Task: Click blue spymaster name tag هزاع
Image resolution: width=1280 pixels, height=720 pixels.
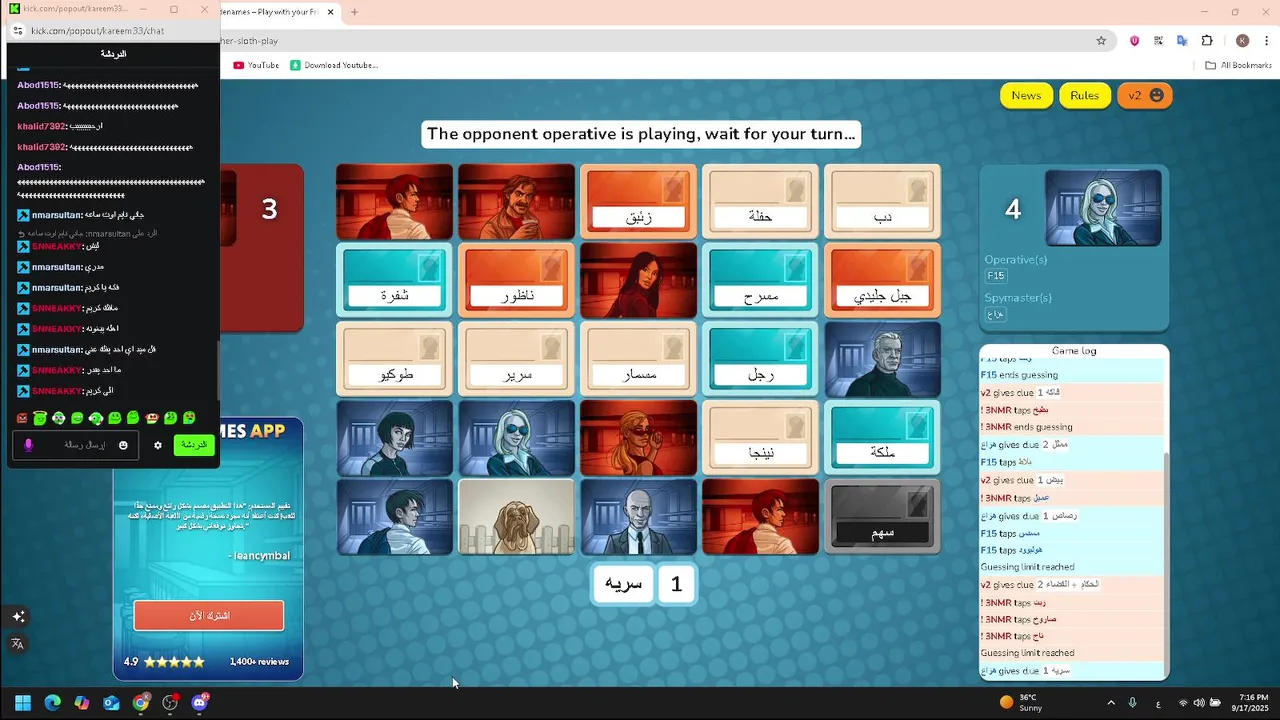Action: coord(995,314)
